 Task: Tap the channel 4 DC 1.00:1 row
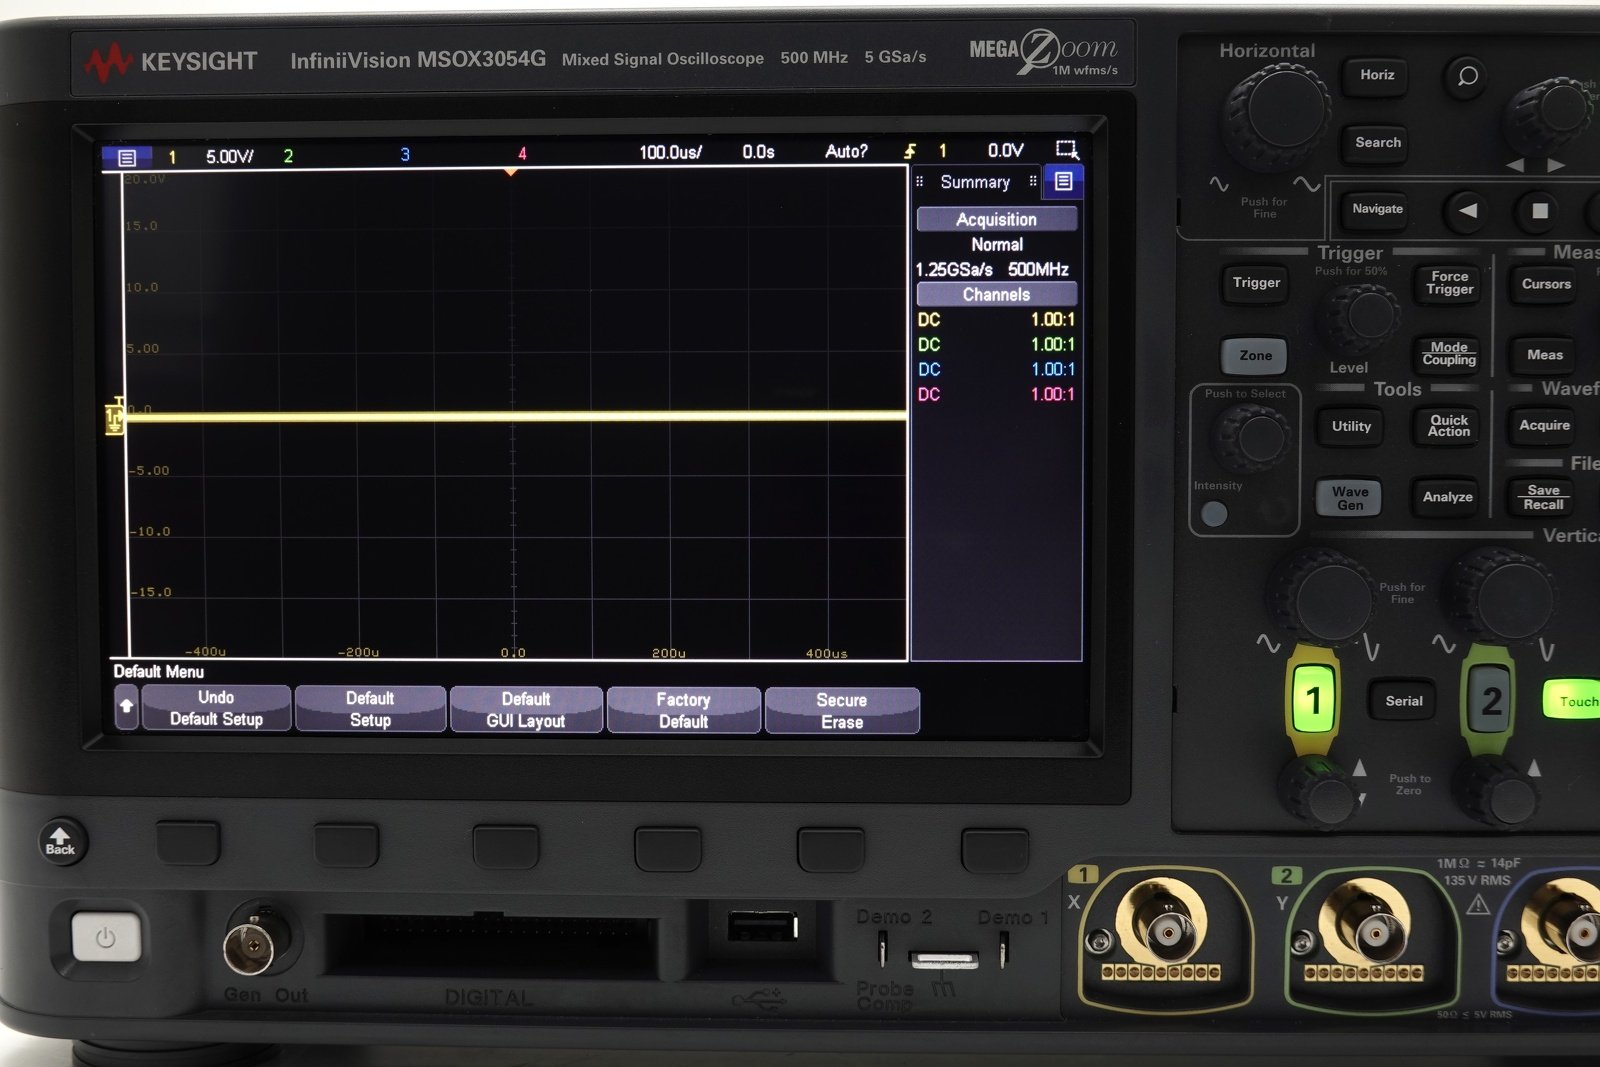pos(996,395)
